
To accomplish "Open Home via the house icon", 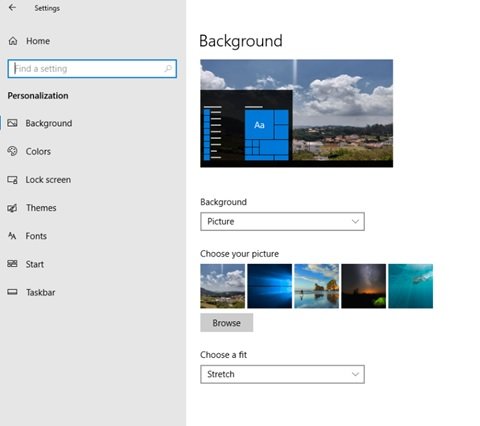I will 13,41.
